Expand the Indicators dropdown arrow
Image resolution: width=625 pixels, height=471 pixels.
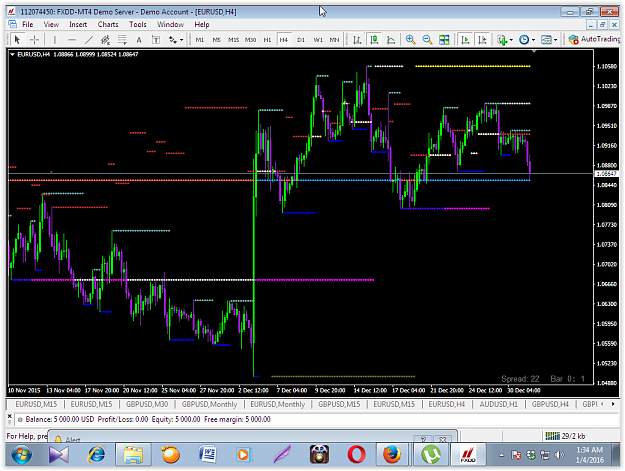(x=511, y=40)
